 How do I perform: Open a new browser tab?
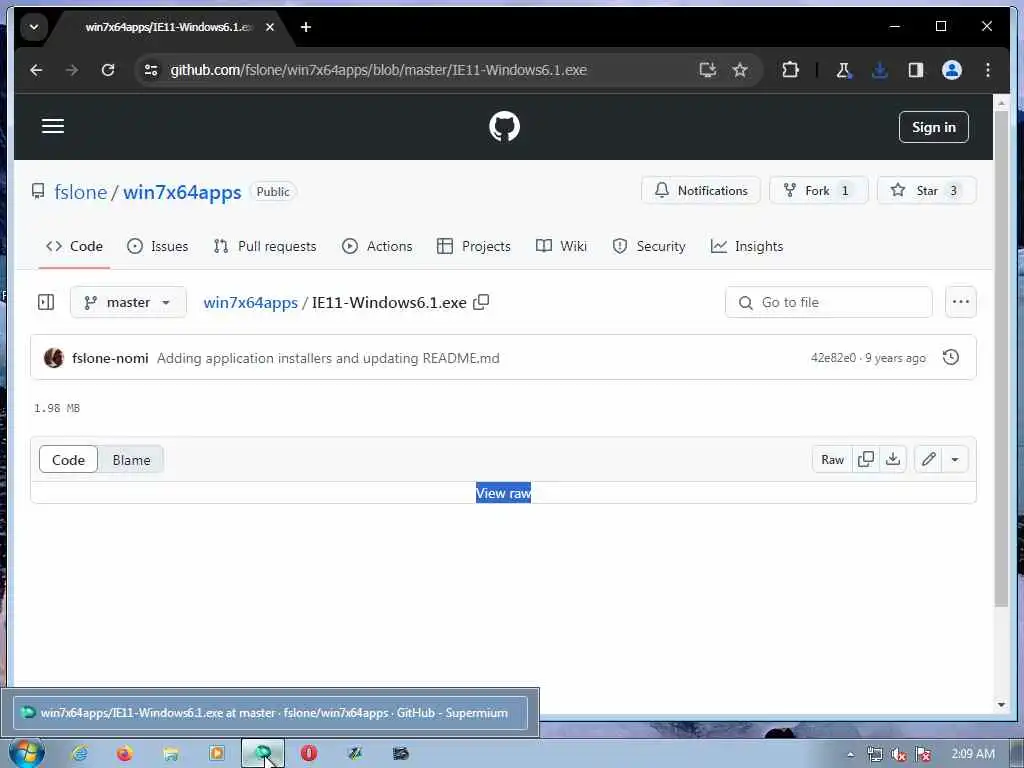tap(306, 27)
